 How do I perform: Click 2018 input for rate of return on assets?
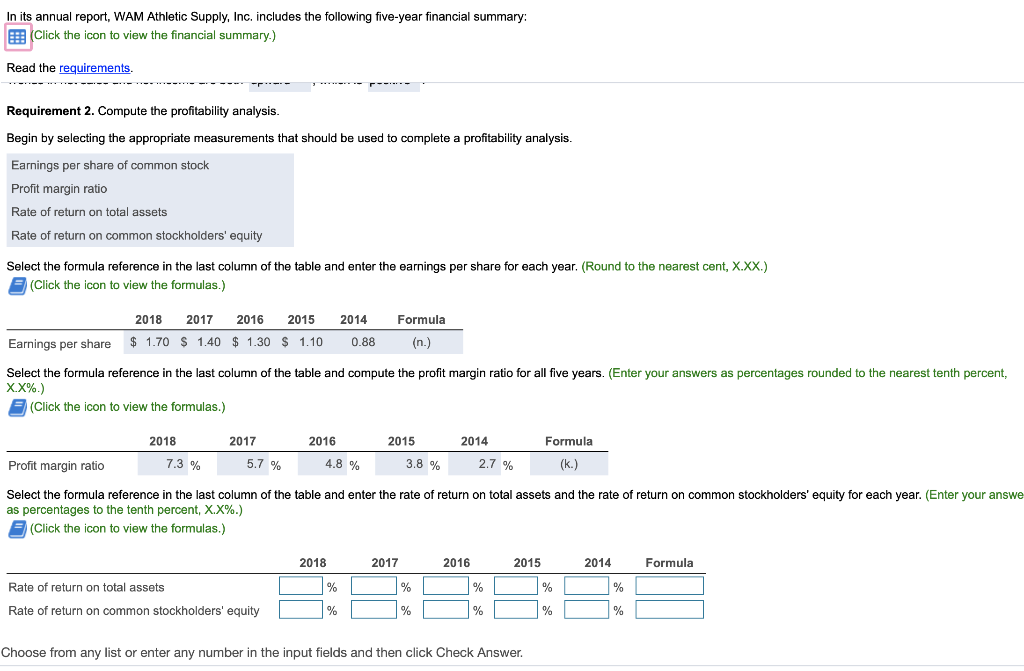tap(300, 587)
